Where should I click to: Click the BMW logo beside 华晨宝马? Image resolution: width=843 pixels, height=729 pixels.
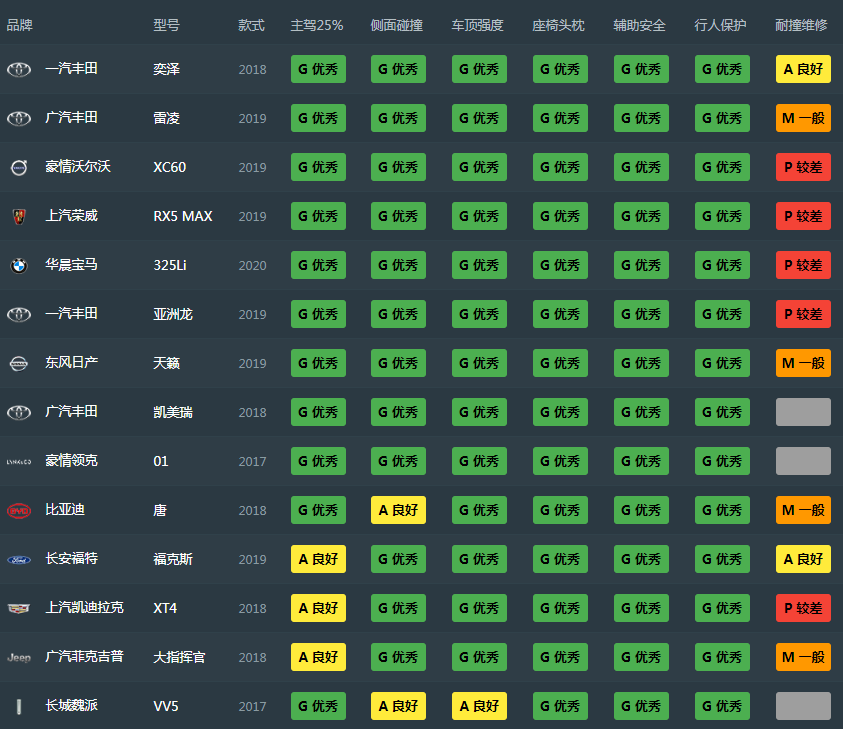[x=19, y=265]
